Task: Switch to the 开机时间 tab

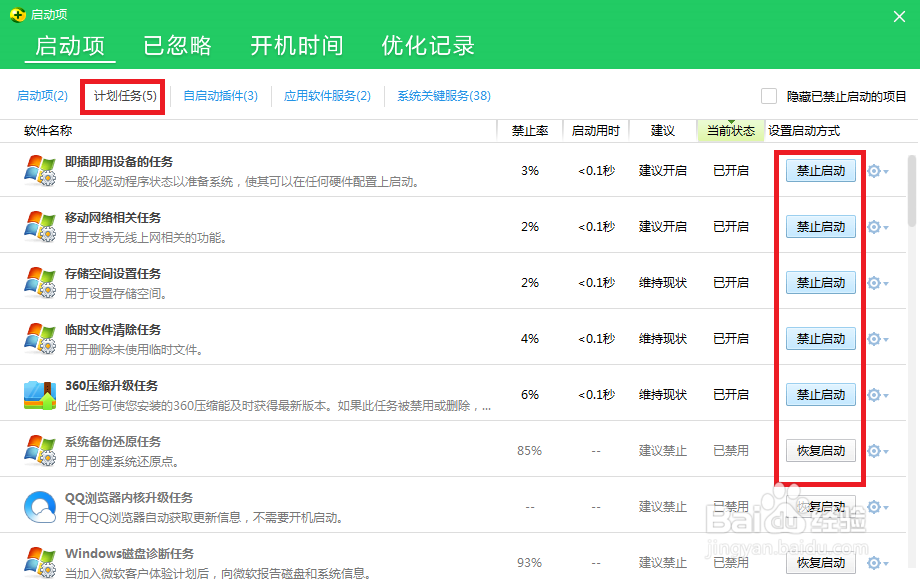Action: coord(296,46)
